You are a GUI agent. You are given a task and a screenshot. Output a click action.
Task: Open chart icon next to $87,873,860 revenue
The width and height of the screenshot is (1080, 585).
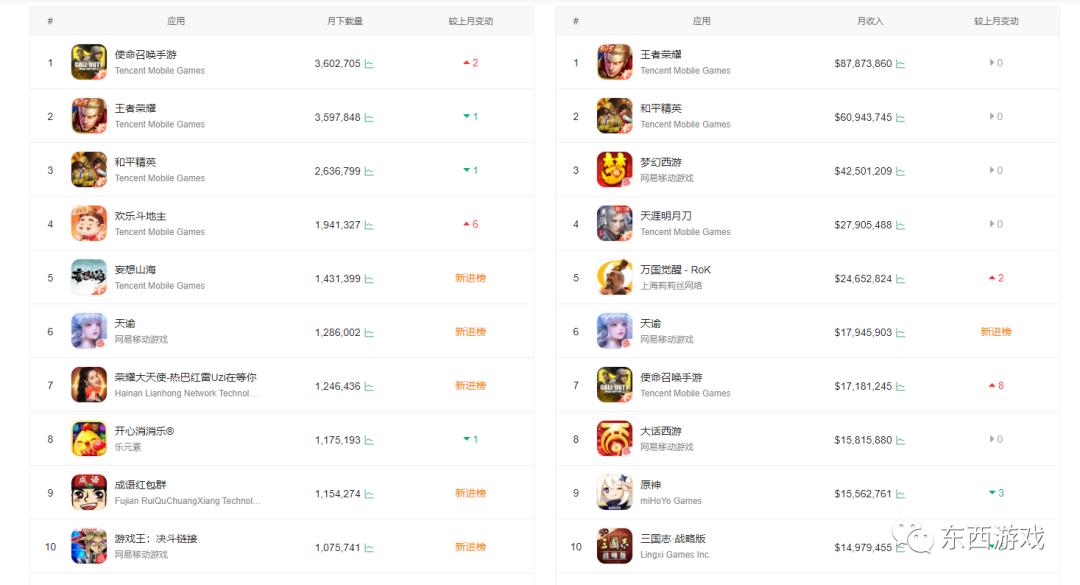tap(900, 64)
